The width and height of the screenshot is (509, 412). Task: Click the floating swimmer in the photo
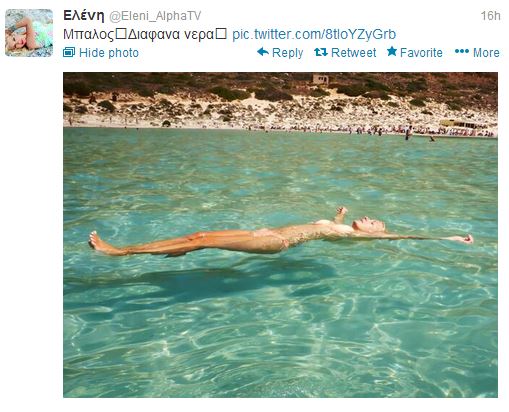tap(281, 233)
